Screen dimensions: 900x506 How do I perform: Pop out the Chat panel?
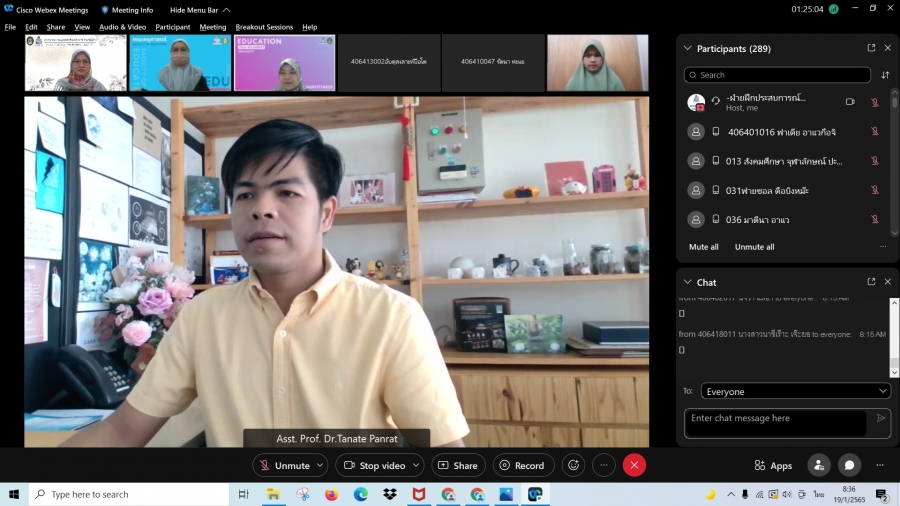[x=871, y=282]
